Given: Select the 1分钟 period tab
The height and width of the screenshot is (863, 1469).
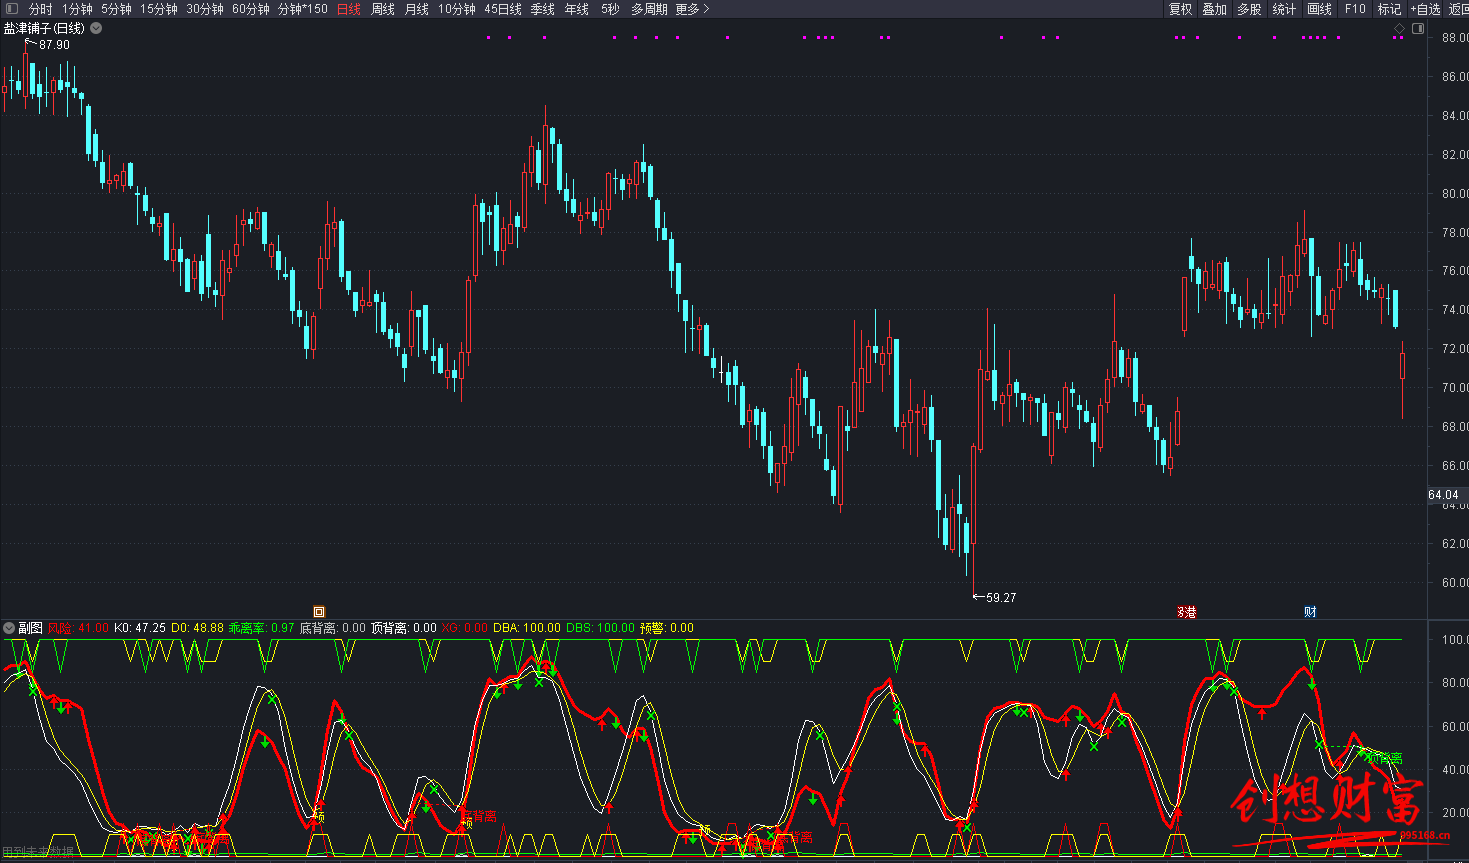Looking at the screenshot, I should point(77,9).
